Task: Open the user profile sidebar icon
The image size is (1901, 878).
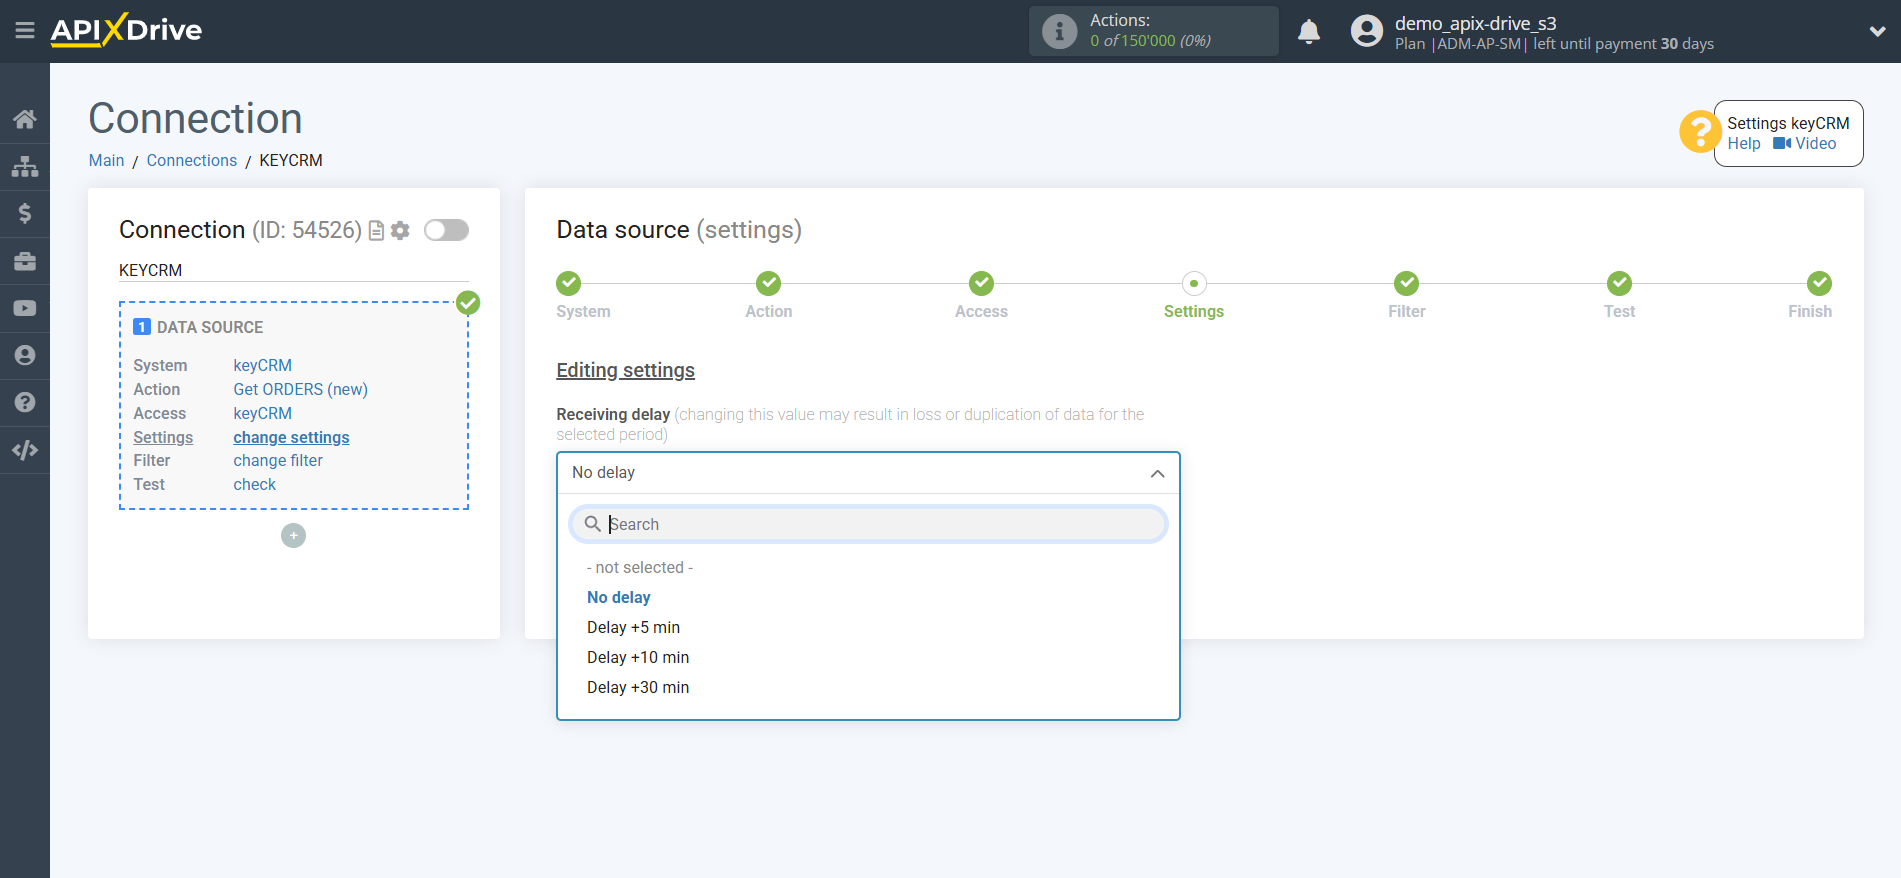Action: coord(25,355)
